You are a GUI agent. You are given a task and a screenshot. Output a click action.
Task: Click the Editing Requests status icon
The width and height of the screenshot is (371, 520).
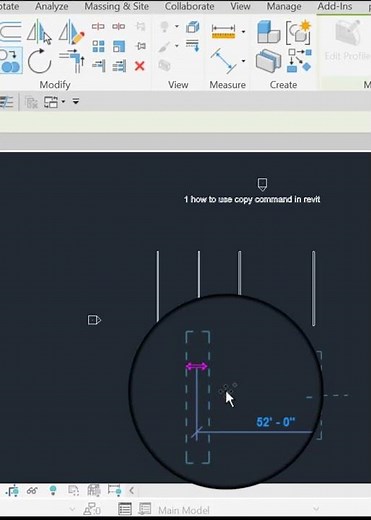[92, 509]
